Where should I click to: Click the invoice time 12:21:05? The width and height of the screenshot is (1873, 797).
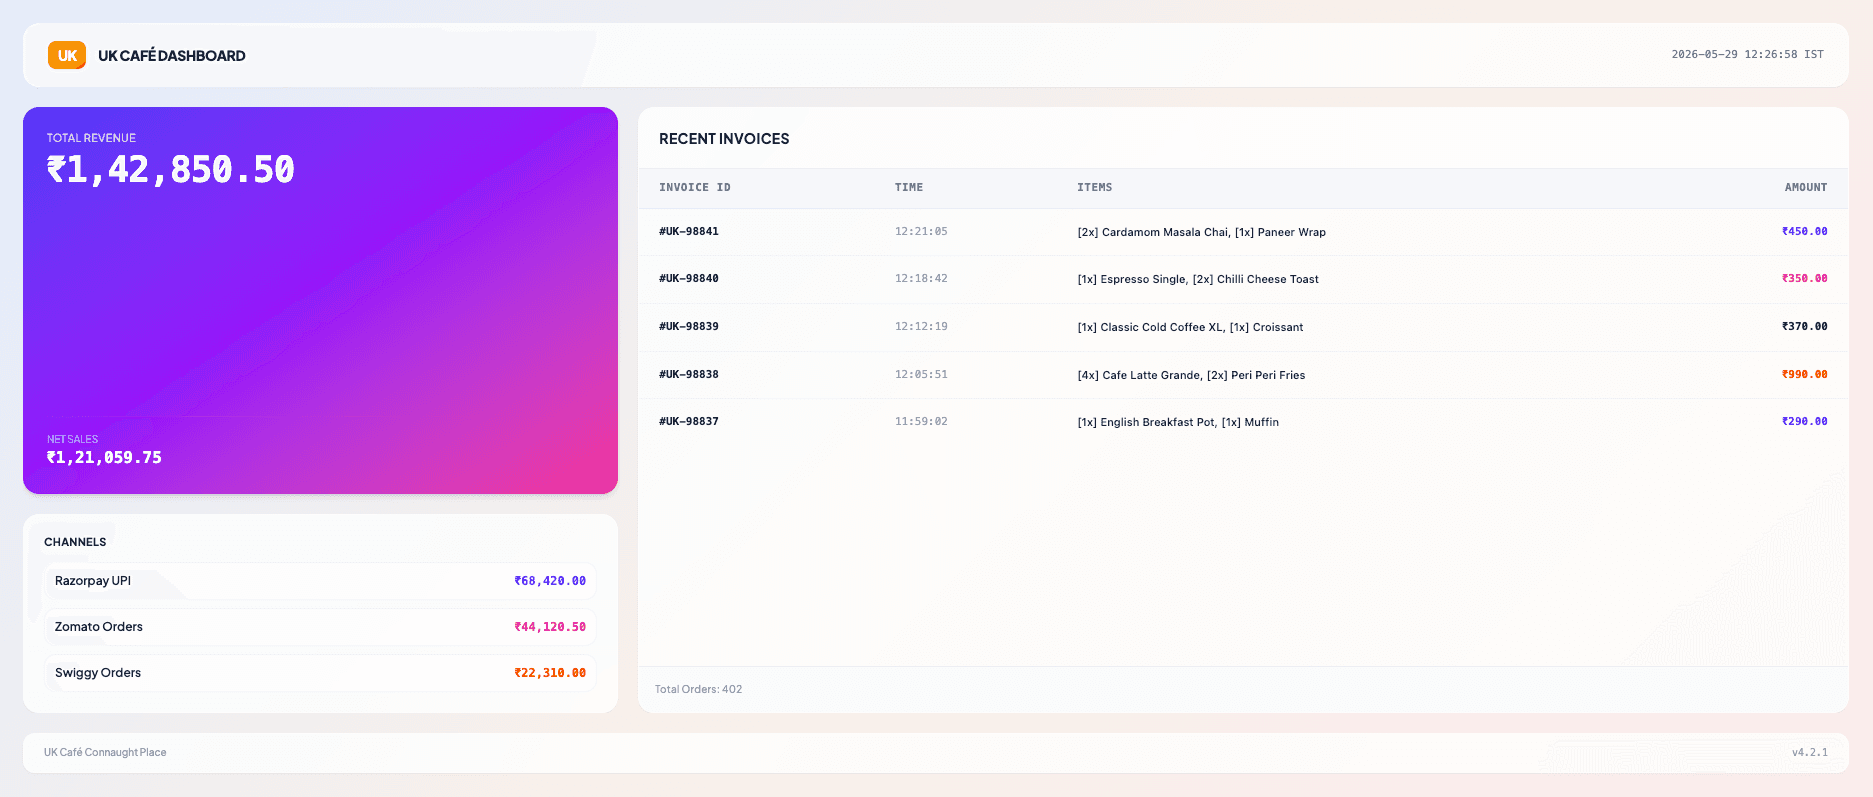tap(921, 231)
